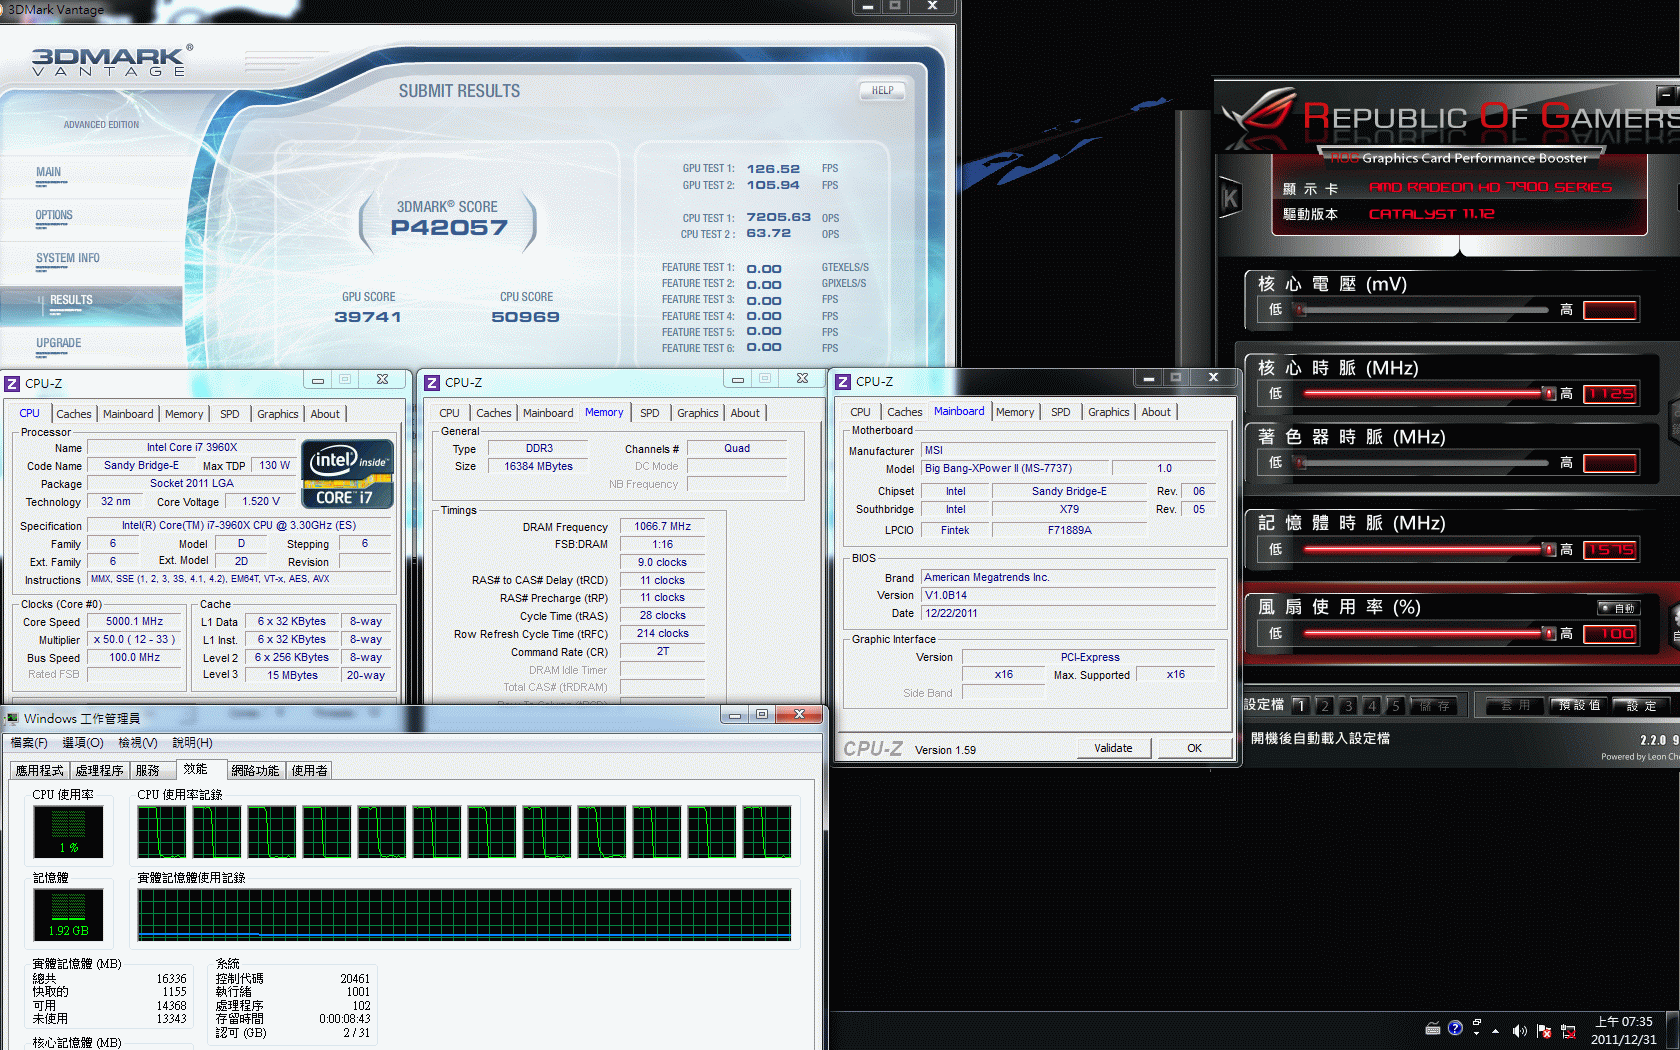Switch to 網路功能 tab in Task Manager
This screenshot has height=1050, width=1680.
[255, 771]
